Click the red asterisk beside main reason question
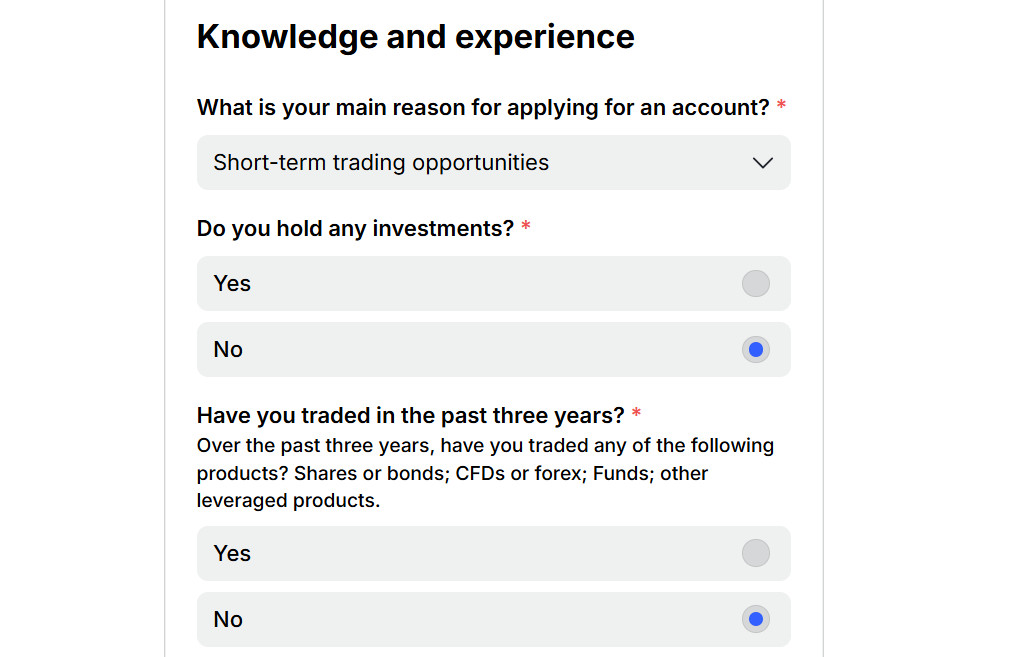 coord(781,106)
